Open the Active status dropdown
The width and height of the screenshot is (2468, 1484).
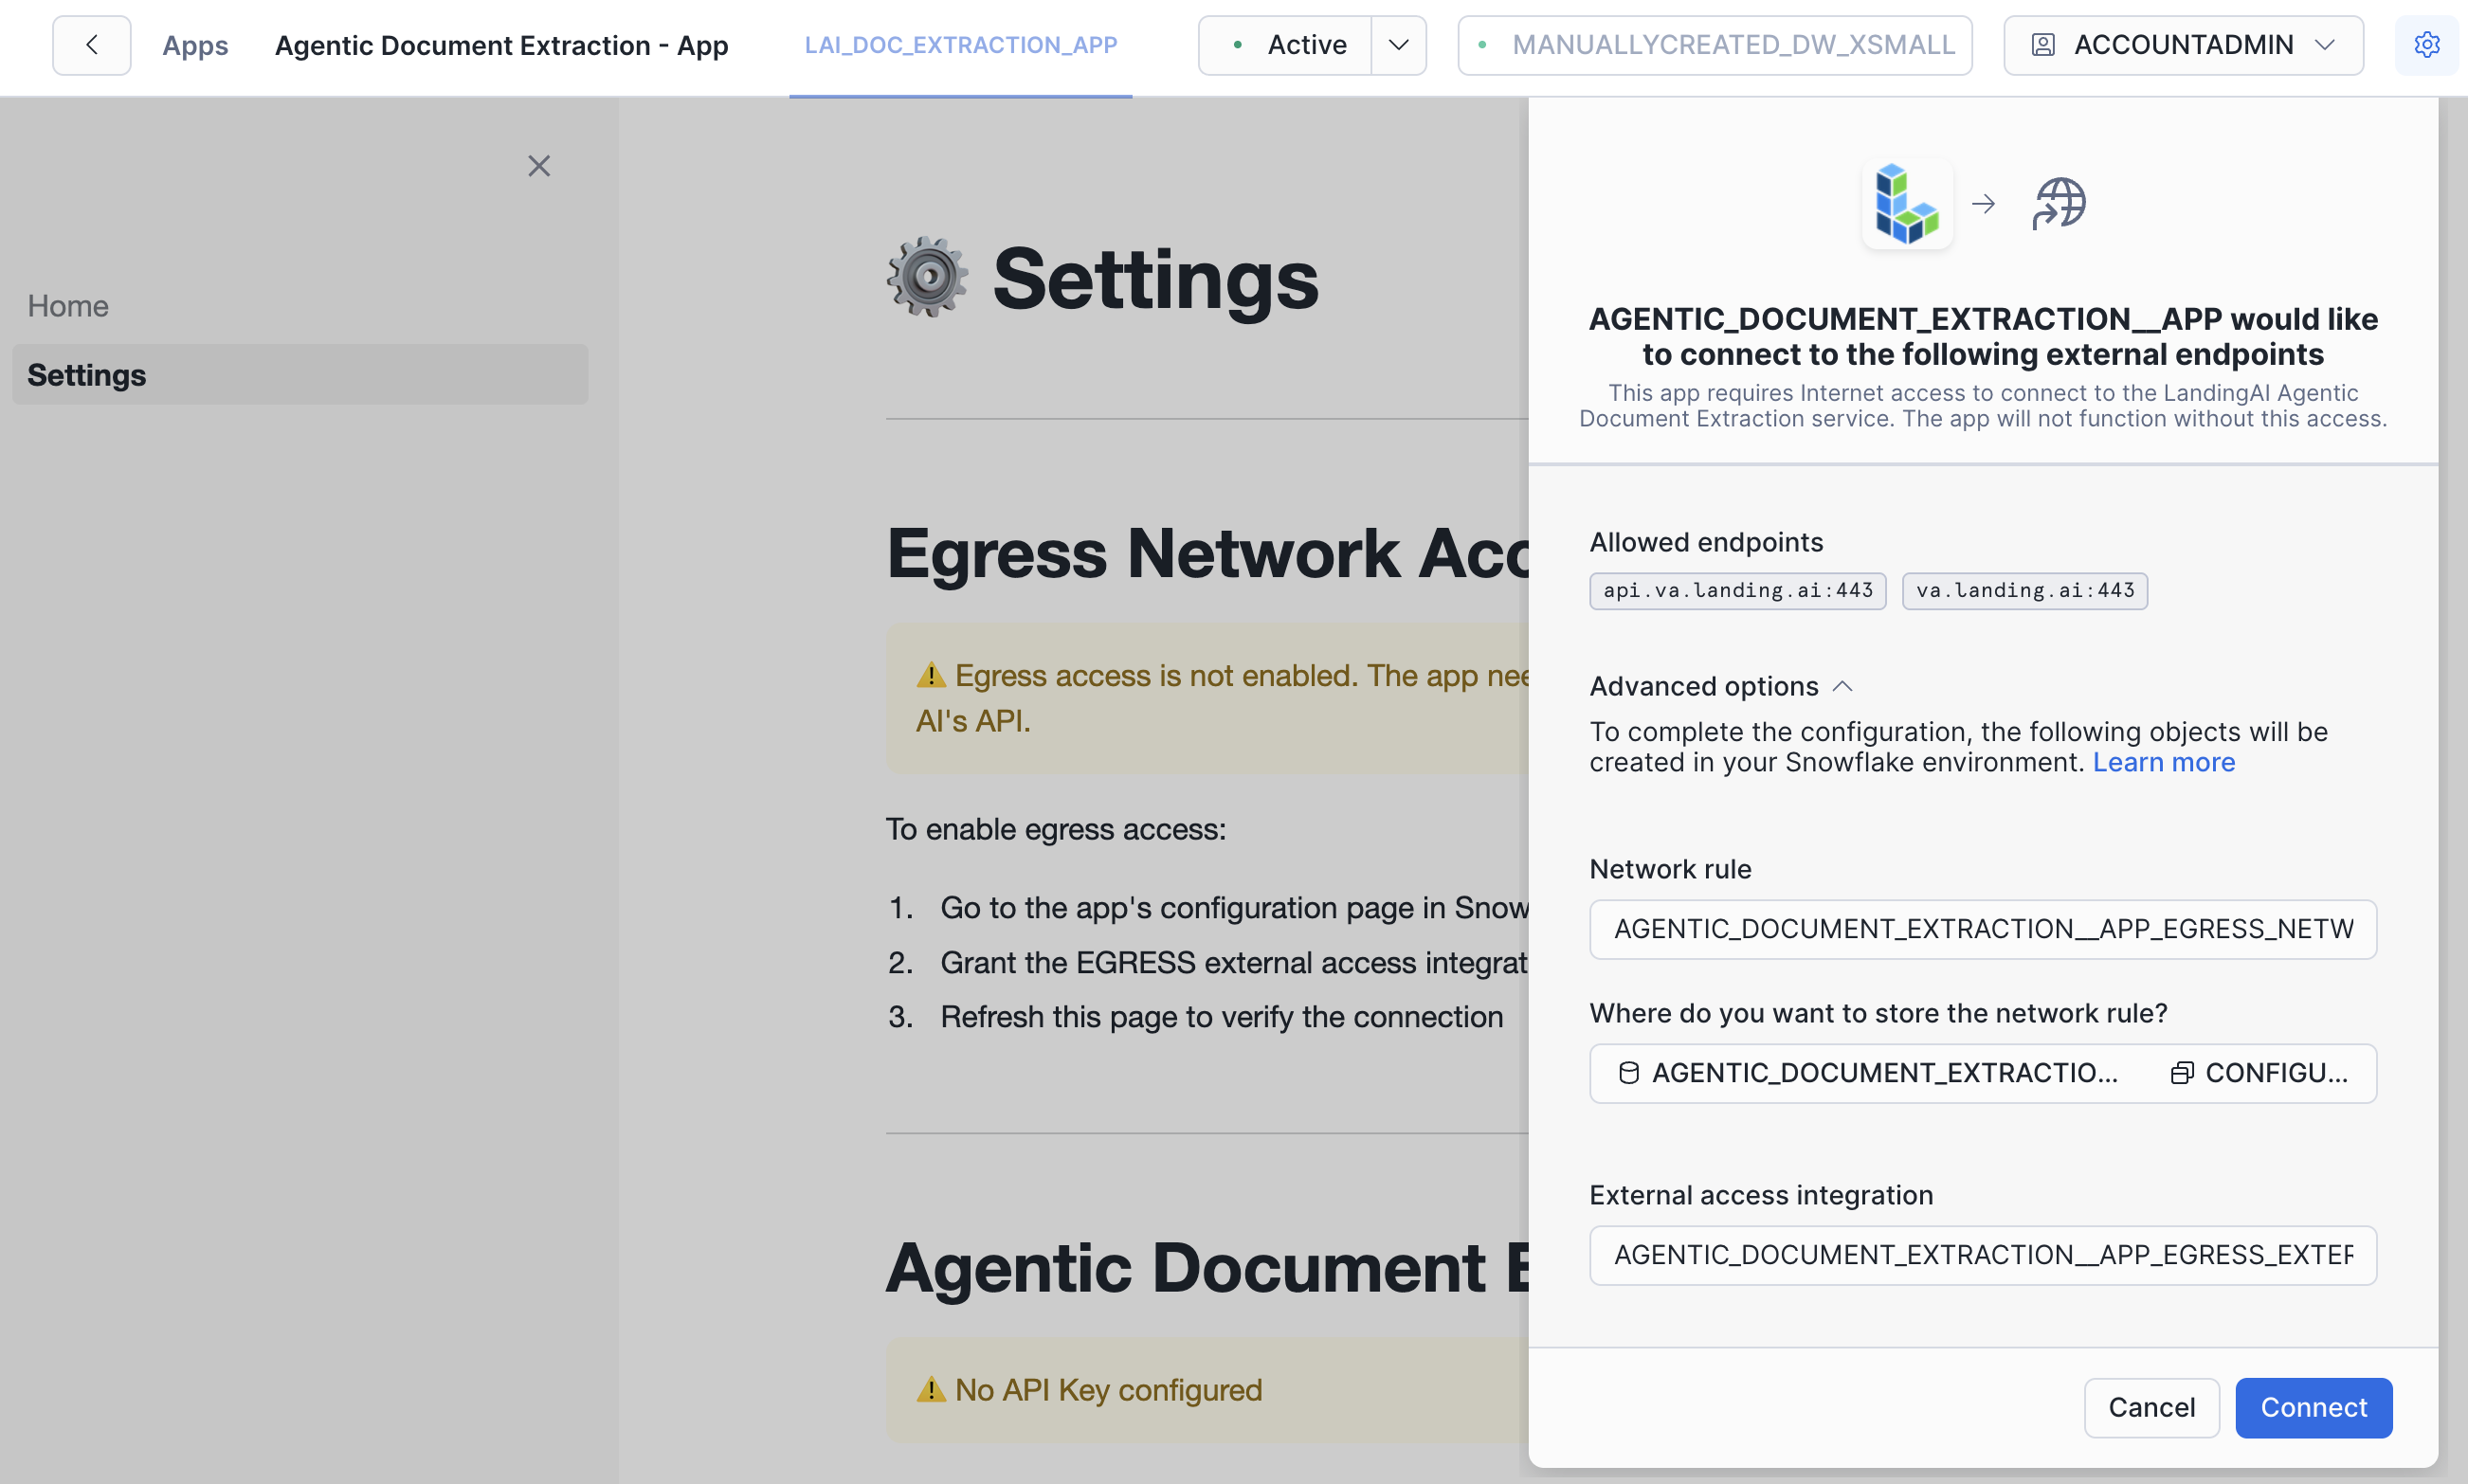click(1399, 44)
